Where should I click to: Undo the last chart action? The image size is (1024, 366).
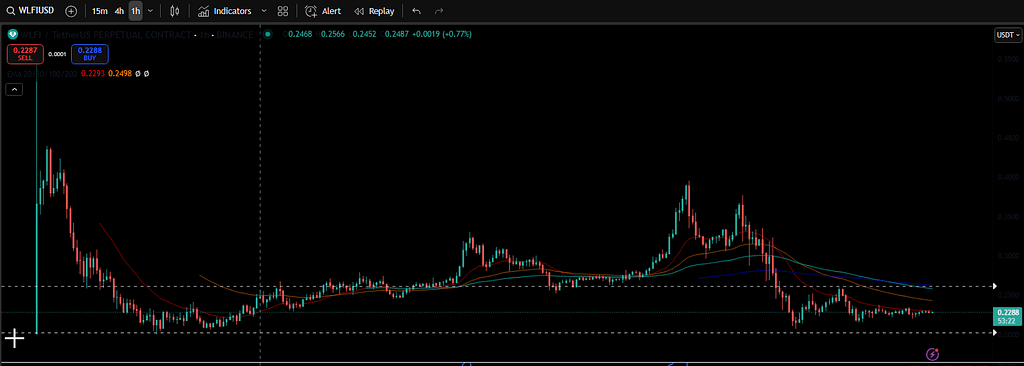coord(417,11)
